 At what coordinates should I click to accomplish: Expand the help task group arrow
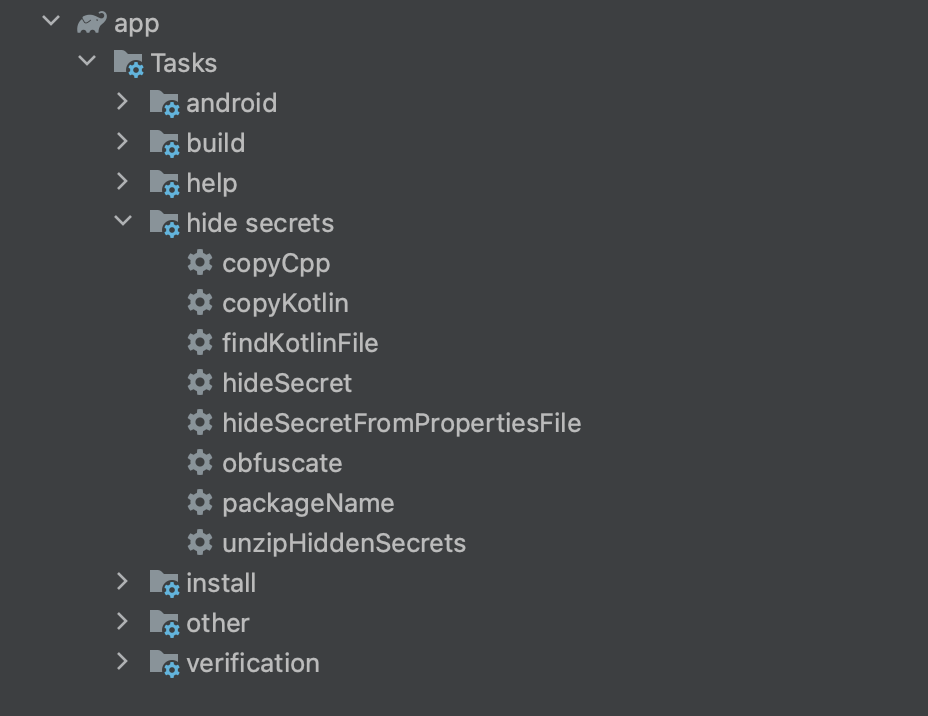pos(123,182)
